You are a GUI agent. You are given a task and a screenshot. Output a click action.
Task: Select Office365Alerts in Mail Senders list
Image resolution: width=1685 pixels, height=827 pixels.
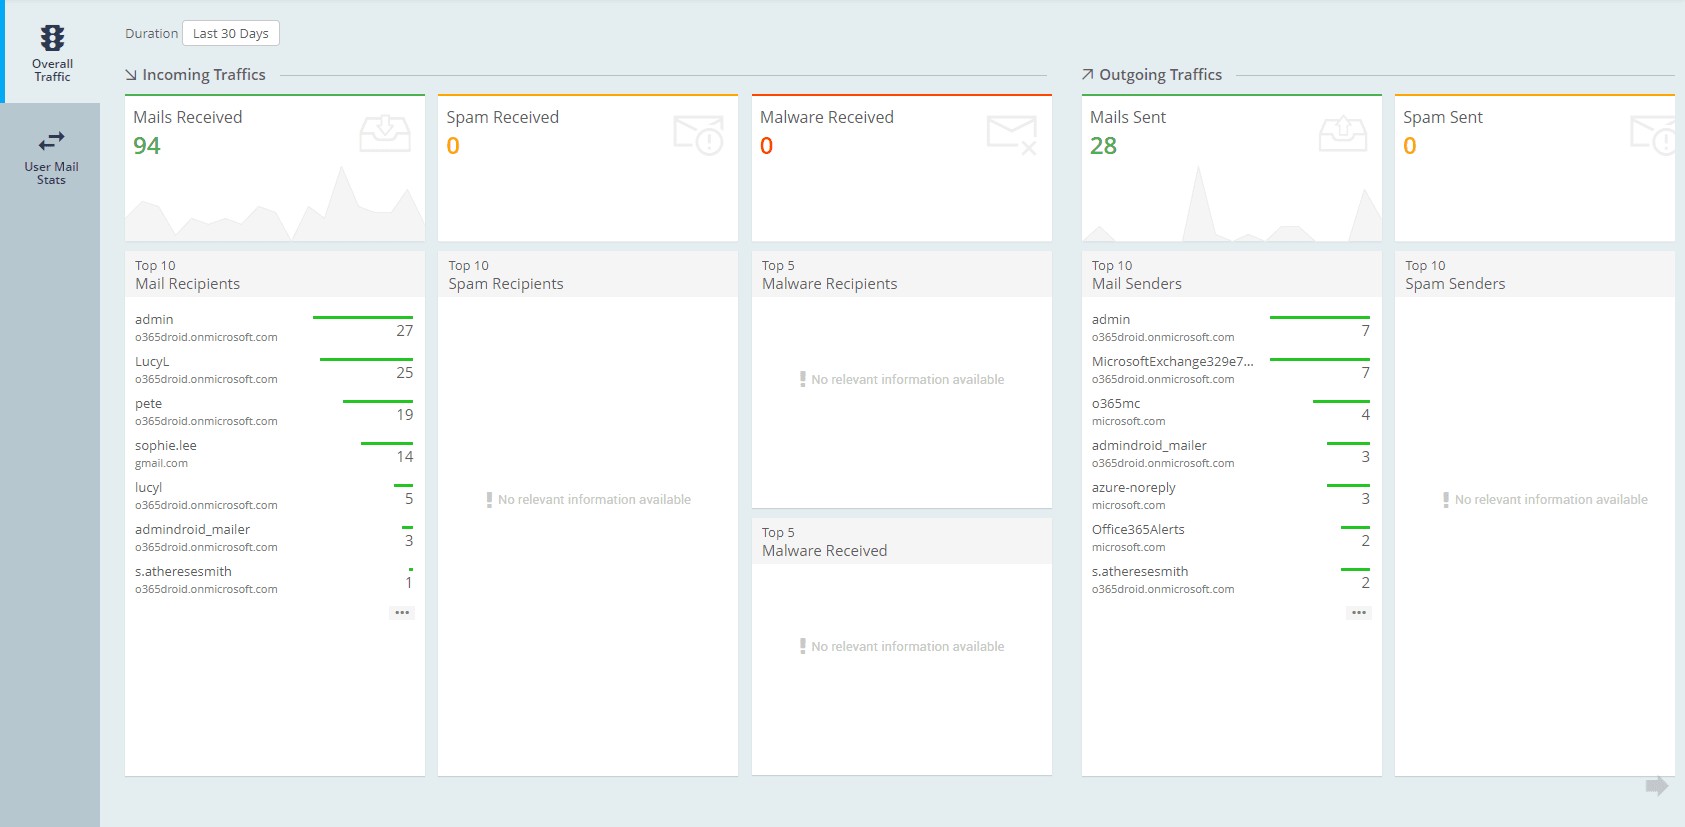[1138, 530]
